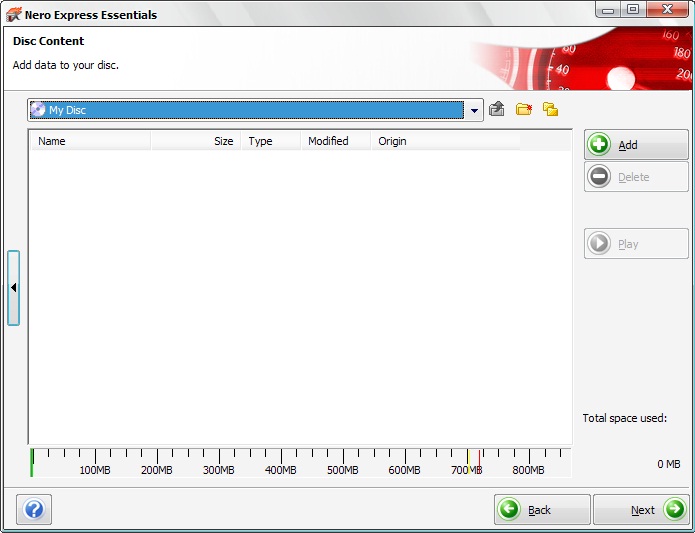Select the My Disc path field
This screenshot has width=695, height=533.
(246, 110)
